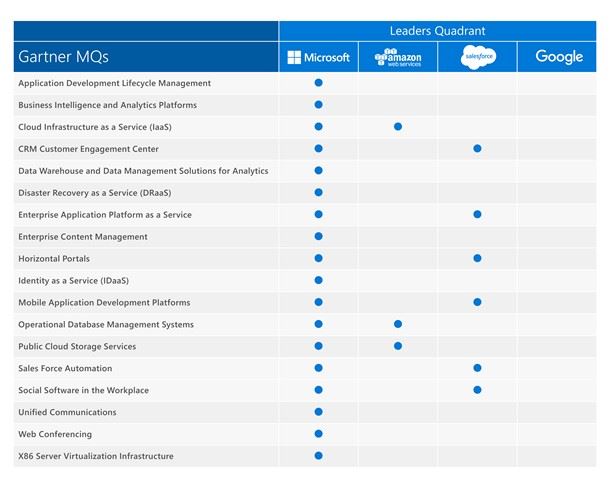
Task: Select Identity as a Service (IDaaS) label
Action: (74, 281)
